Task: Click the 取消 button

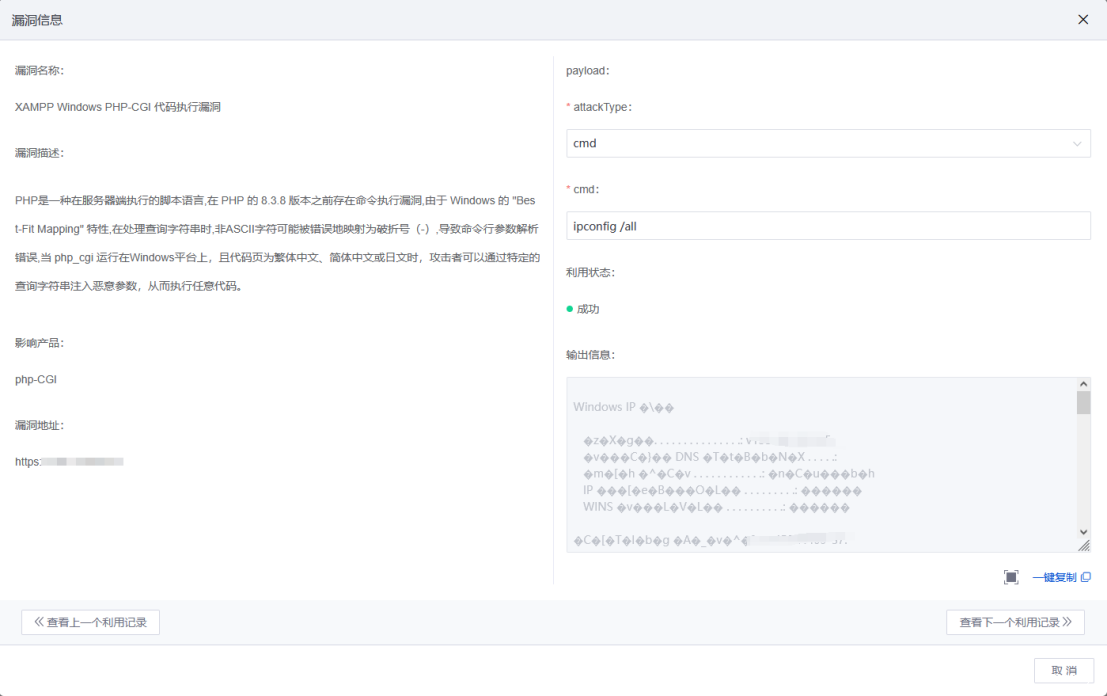Action: (1064, 670)
